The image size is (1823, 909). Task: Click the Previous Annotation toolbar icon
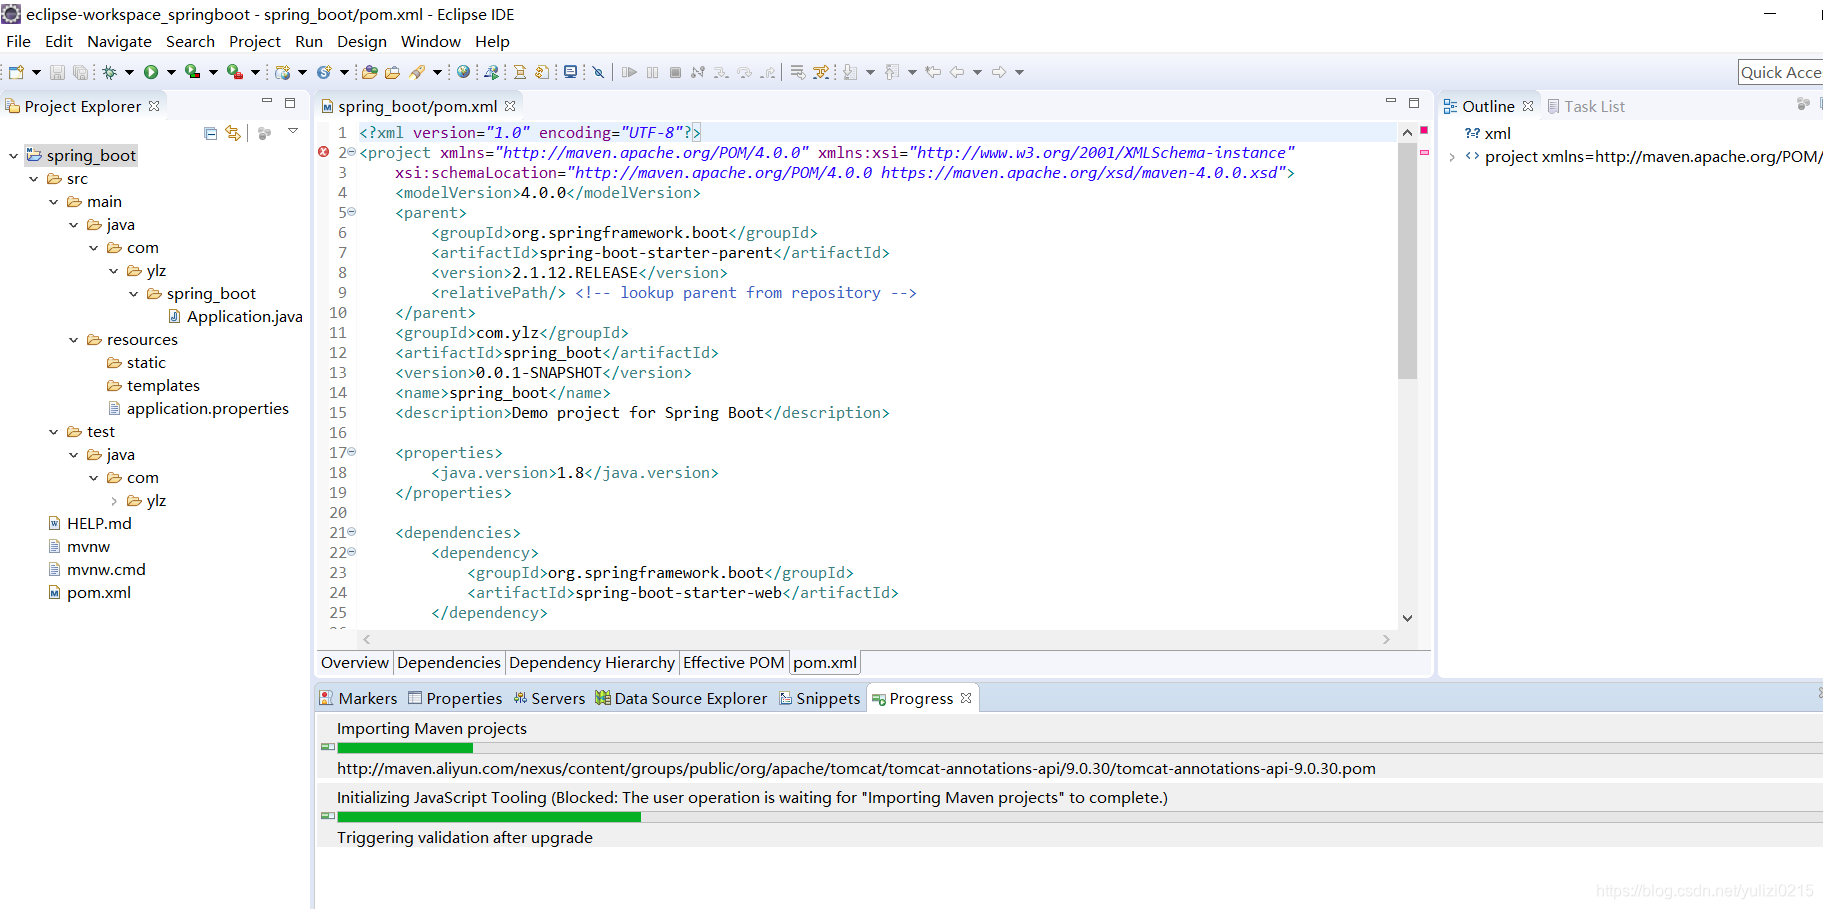(892, 72)
